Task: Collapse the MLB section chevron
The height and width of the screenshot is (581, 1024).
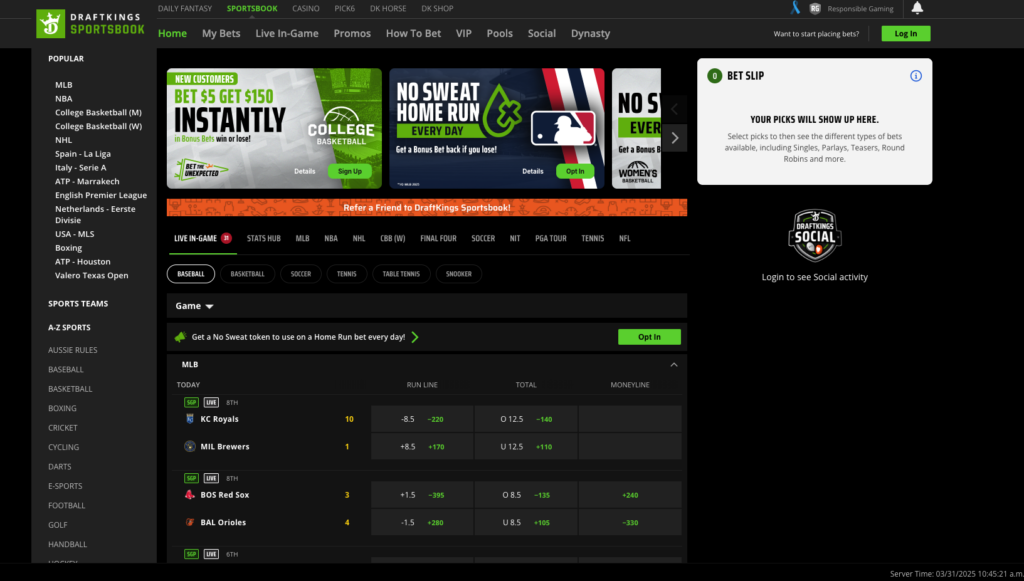Action: [x=674, y=365]
